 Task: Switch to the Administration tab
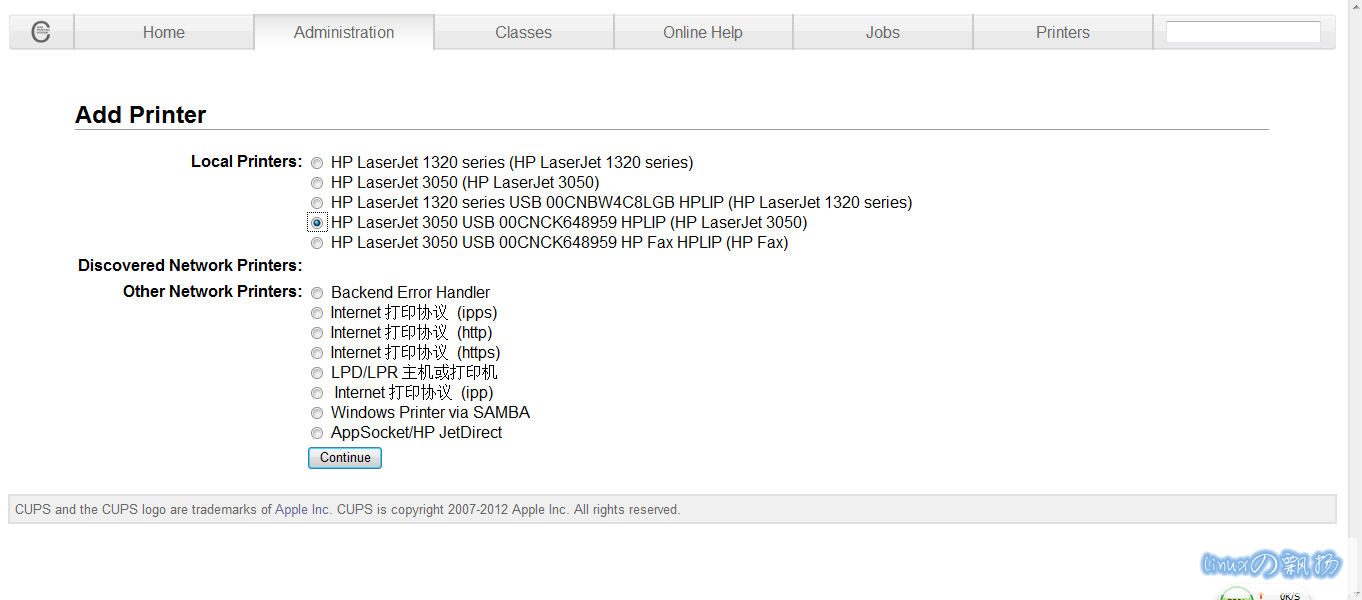344,32
